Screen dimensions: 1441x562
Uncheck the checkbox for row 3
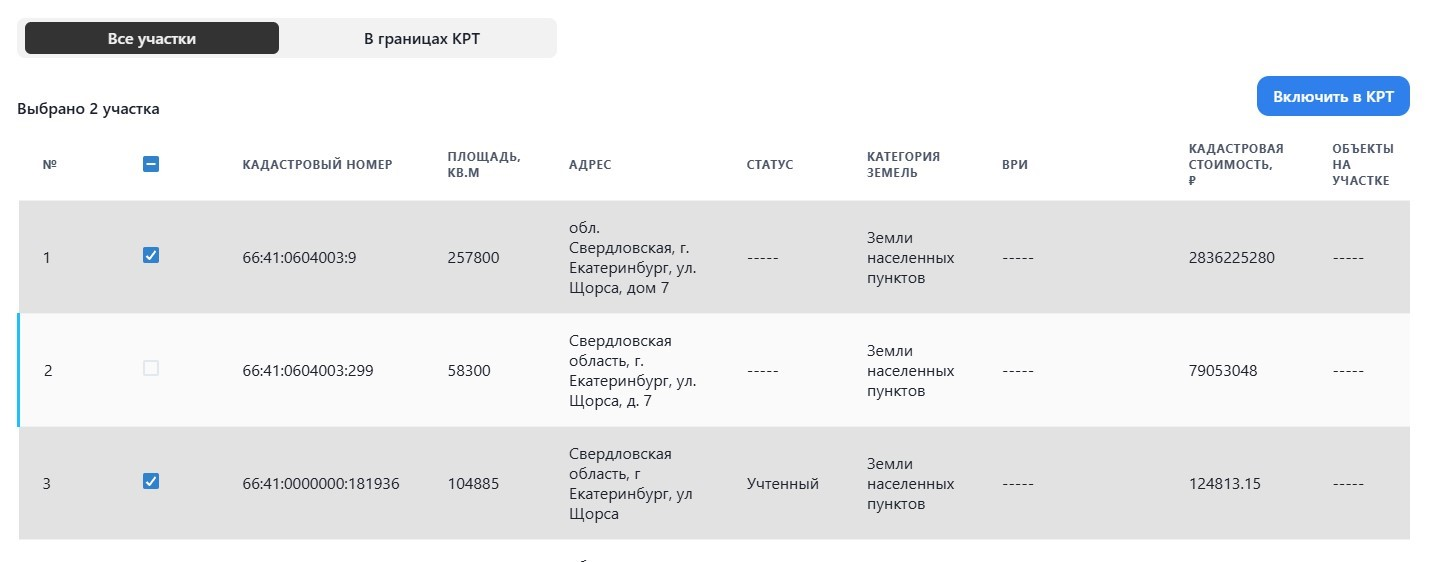point(151,482)
